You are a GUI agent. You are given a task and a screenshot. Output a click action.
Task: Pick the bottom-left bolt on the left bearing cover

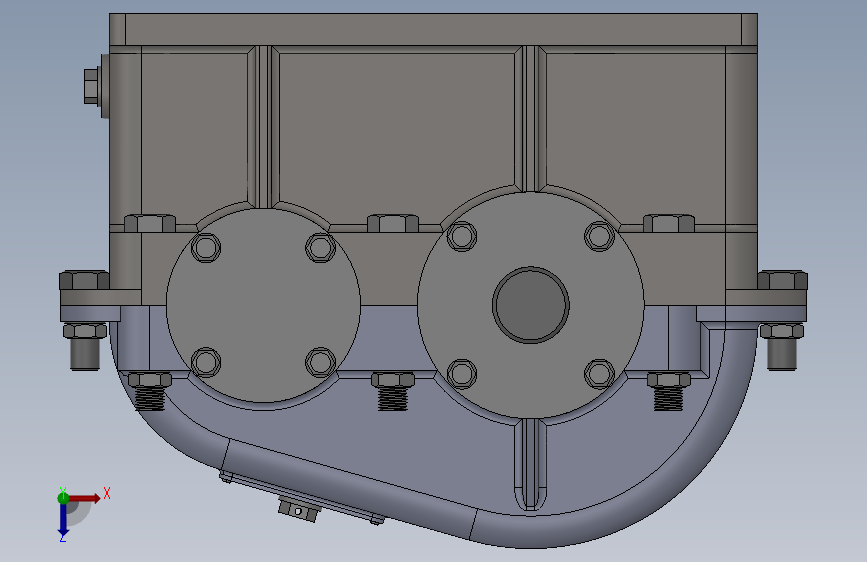206,363
